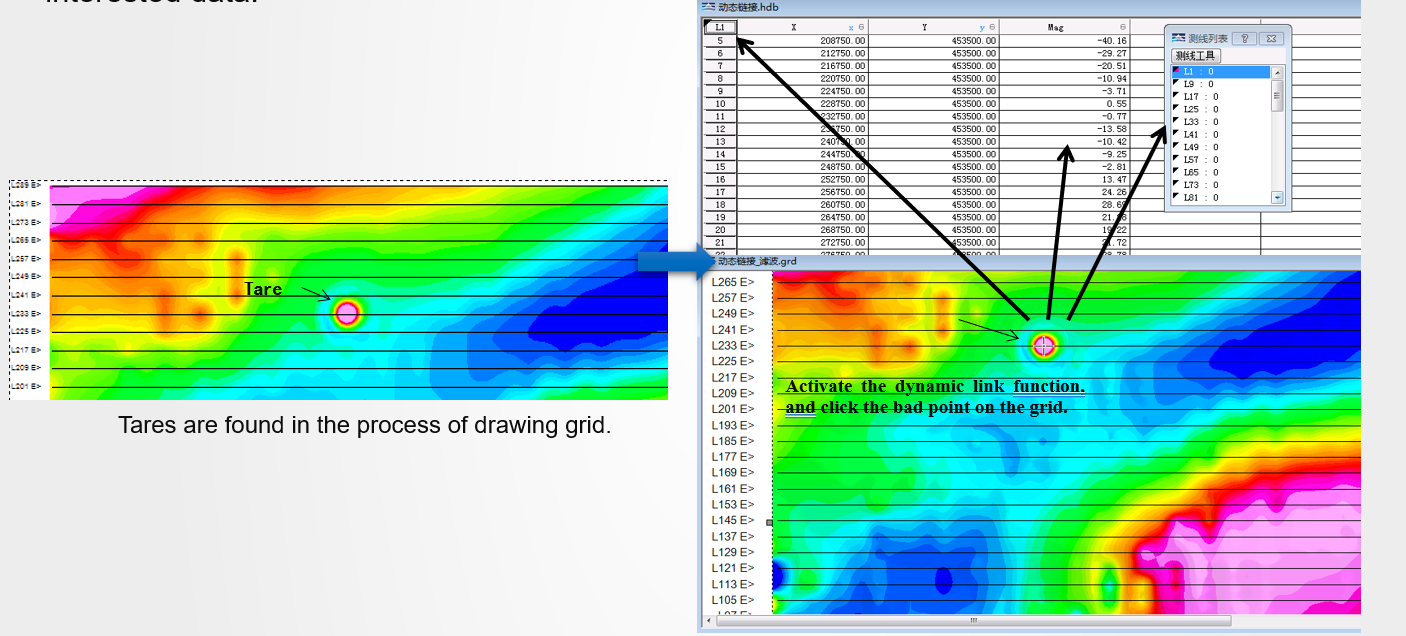Click the Mag column header
The width and height of the screenshot is (1406, 636).
[1056, 28]
